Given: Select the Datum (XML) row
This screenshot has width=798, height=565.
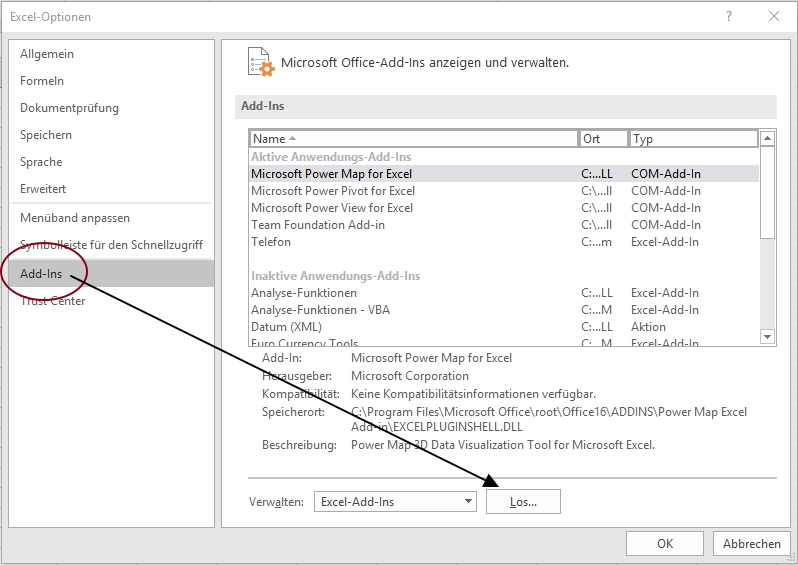Looking at the screenshot, I should pos(504,327).
